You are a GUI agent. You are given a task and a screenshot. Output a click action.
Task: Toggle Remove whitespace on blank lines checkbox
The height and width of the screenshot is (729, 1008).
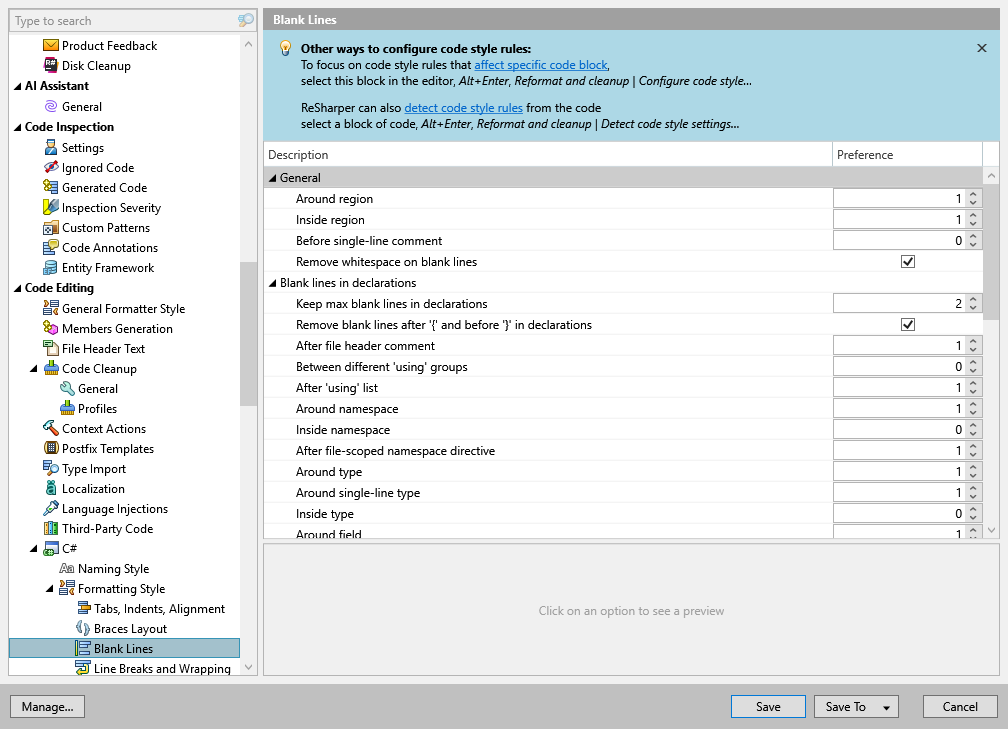[x=908, y=262]
